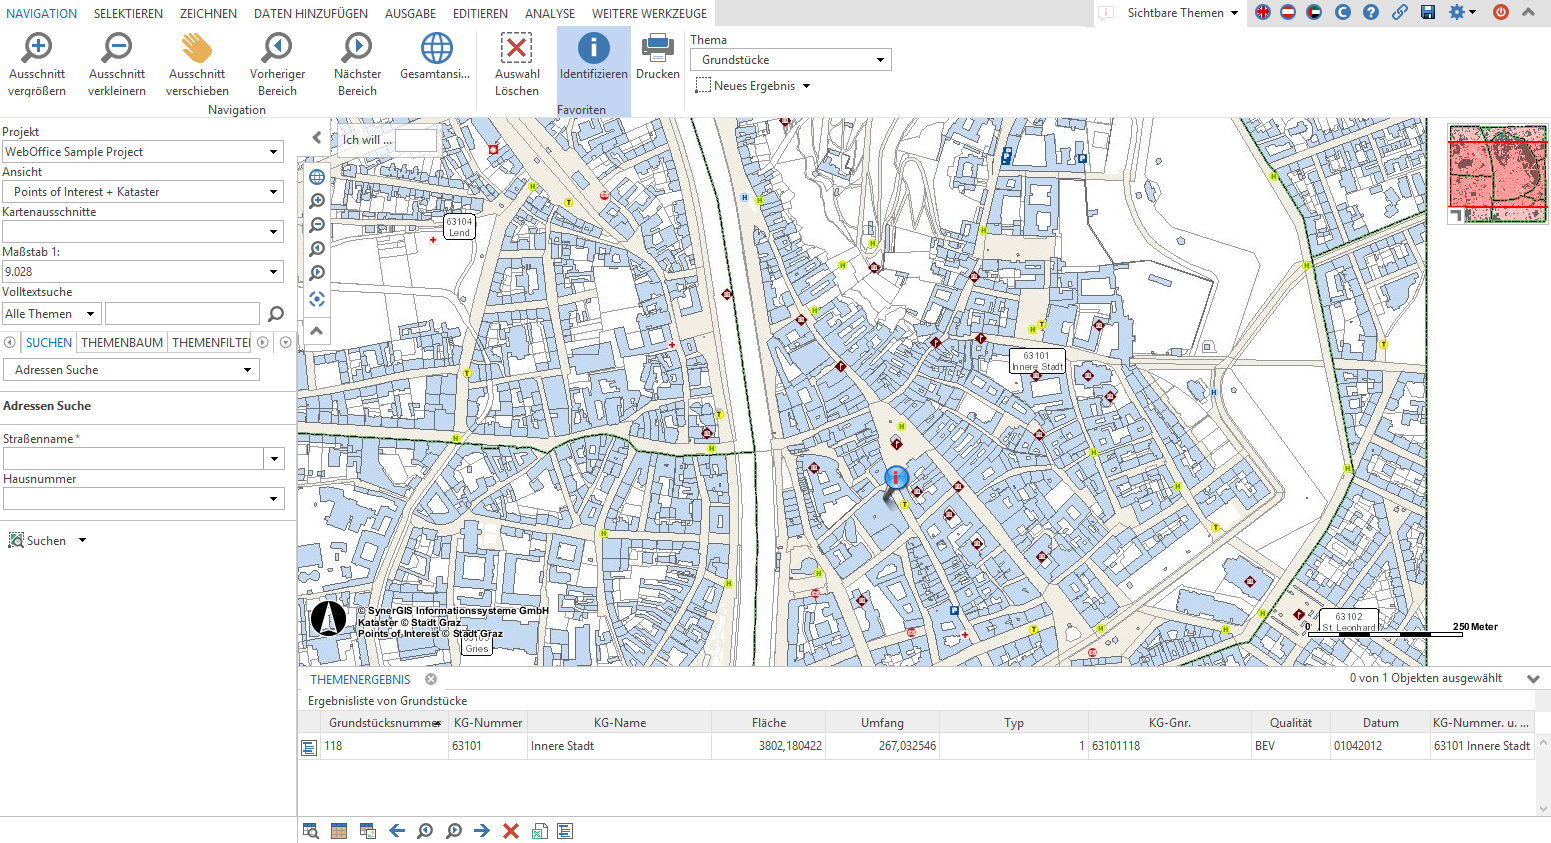Click the globe icon in the map sidebar

click(x=316, y=176)
